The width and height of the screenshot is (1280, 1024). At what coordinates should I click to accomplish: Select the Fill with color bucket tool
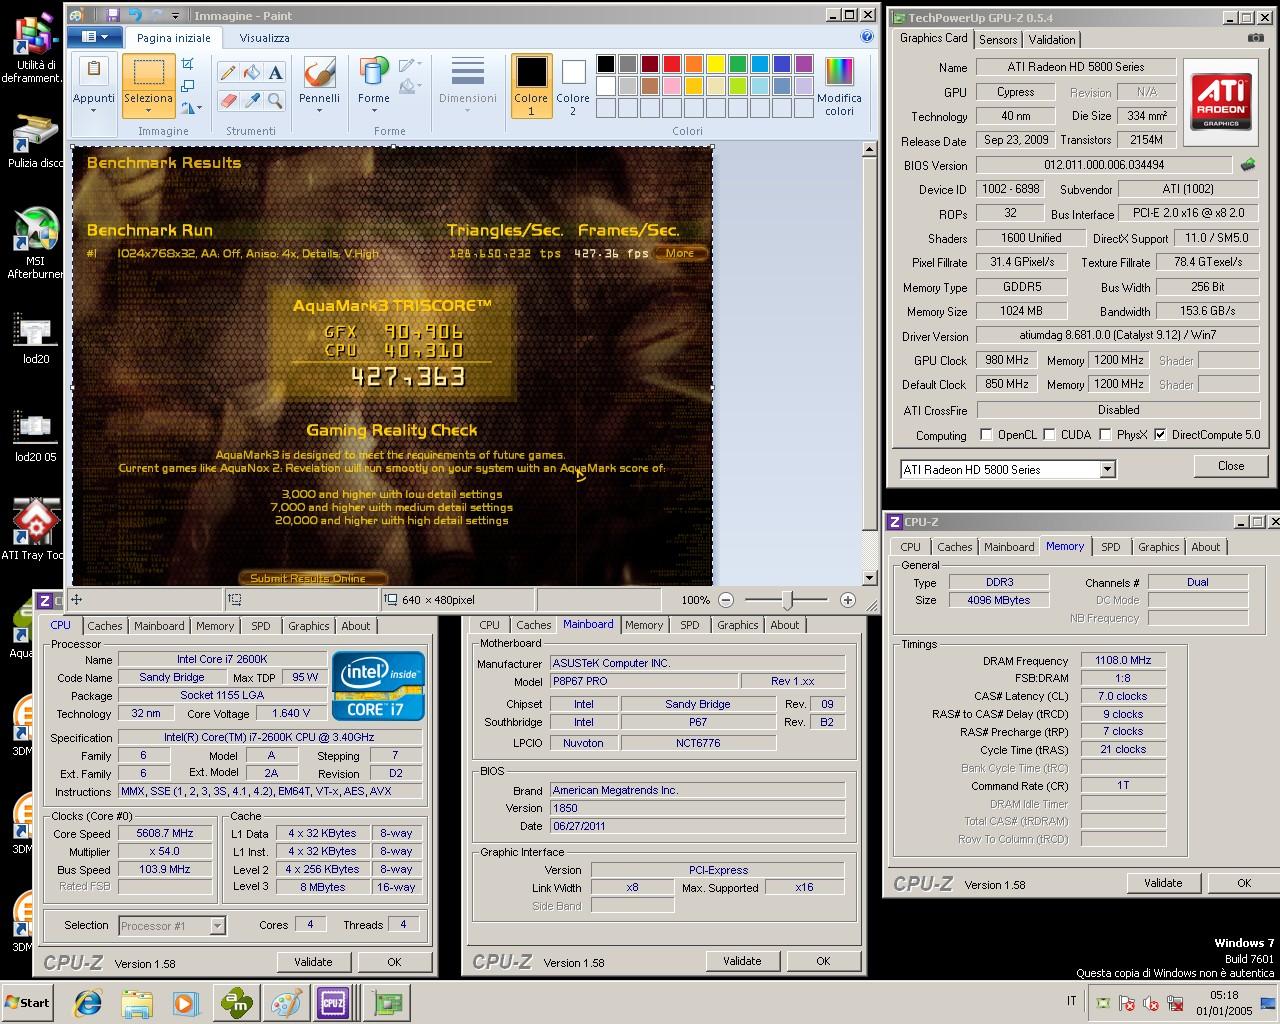click(252, 73)
